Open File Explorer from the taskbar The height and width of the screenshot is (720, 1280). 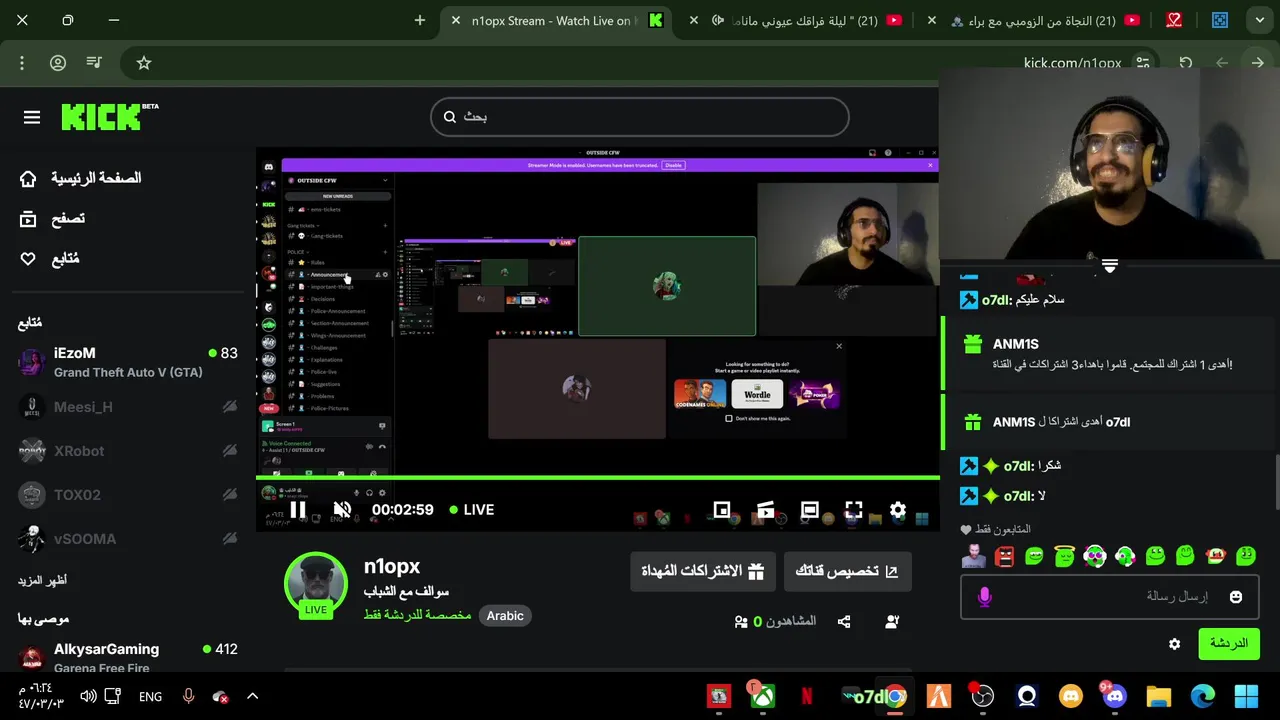1158,696
